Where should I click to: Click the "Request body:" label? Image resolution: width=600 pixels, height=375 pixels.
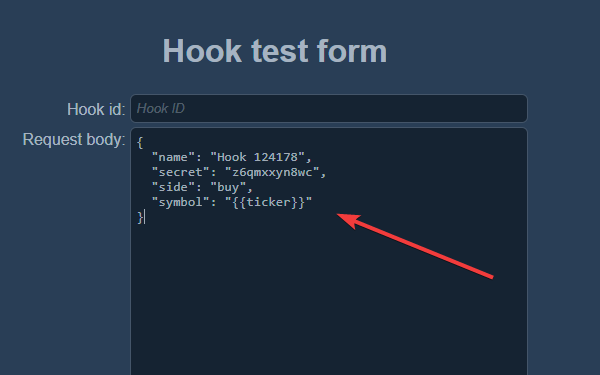pos(74,140)
